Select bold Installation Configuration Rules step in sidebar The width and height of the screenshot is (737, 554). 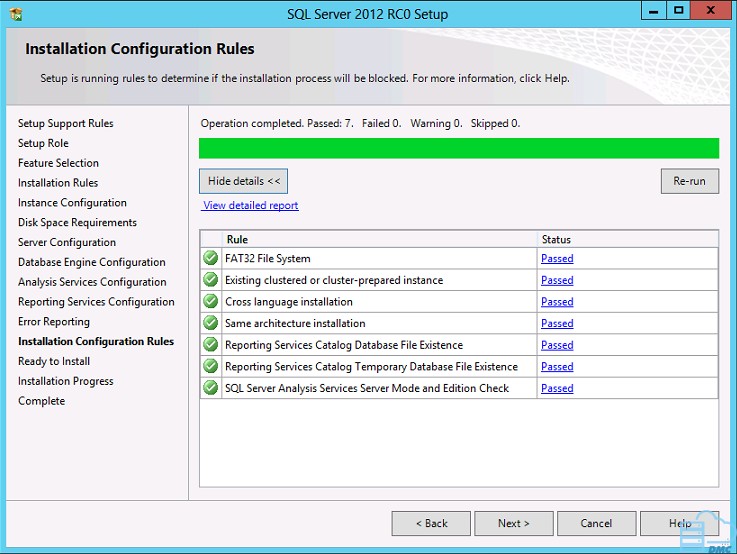tap(96, 341)
